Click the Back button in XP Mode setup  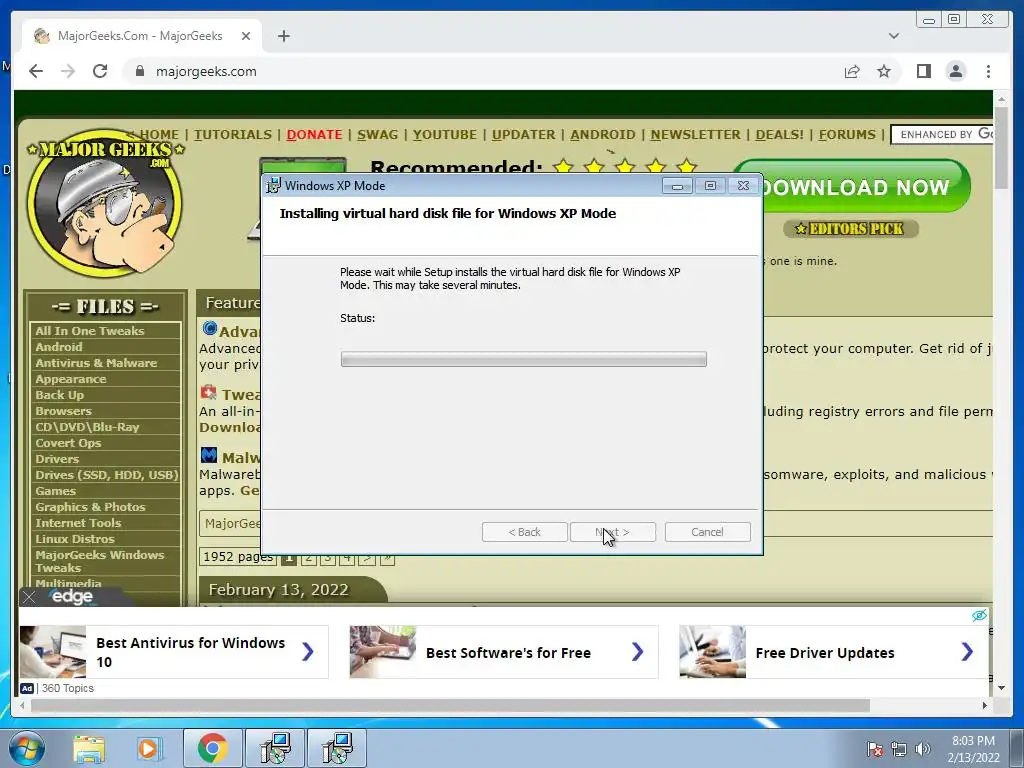524,532
